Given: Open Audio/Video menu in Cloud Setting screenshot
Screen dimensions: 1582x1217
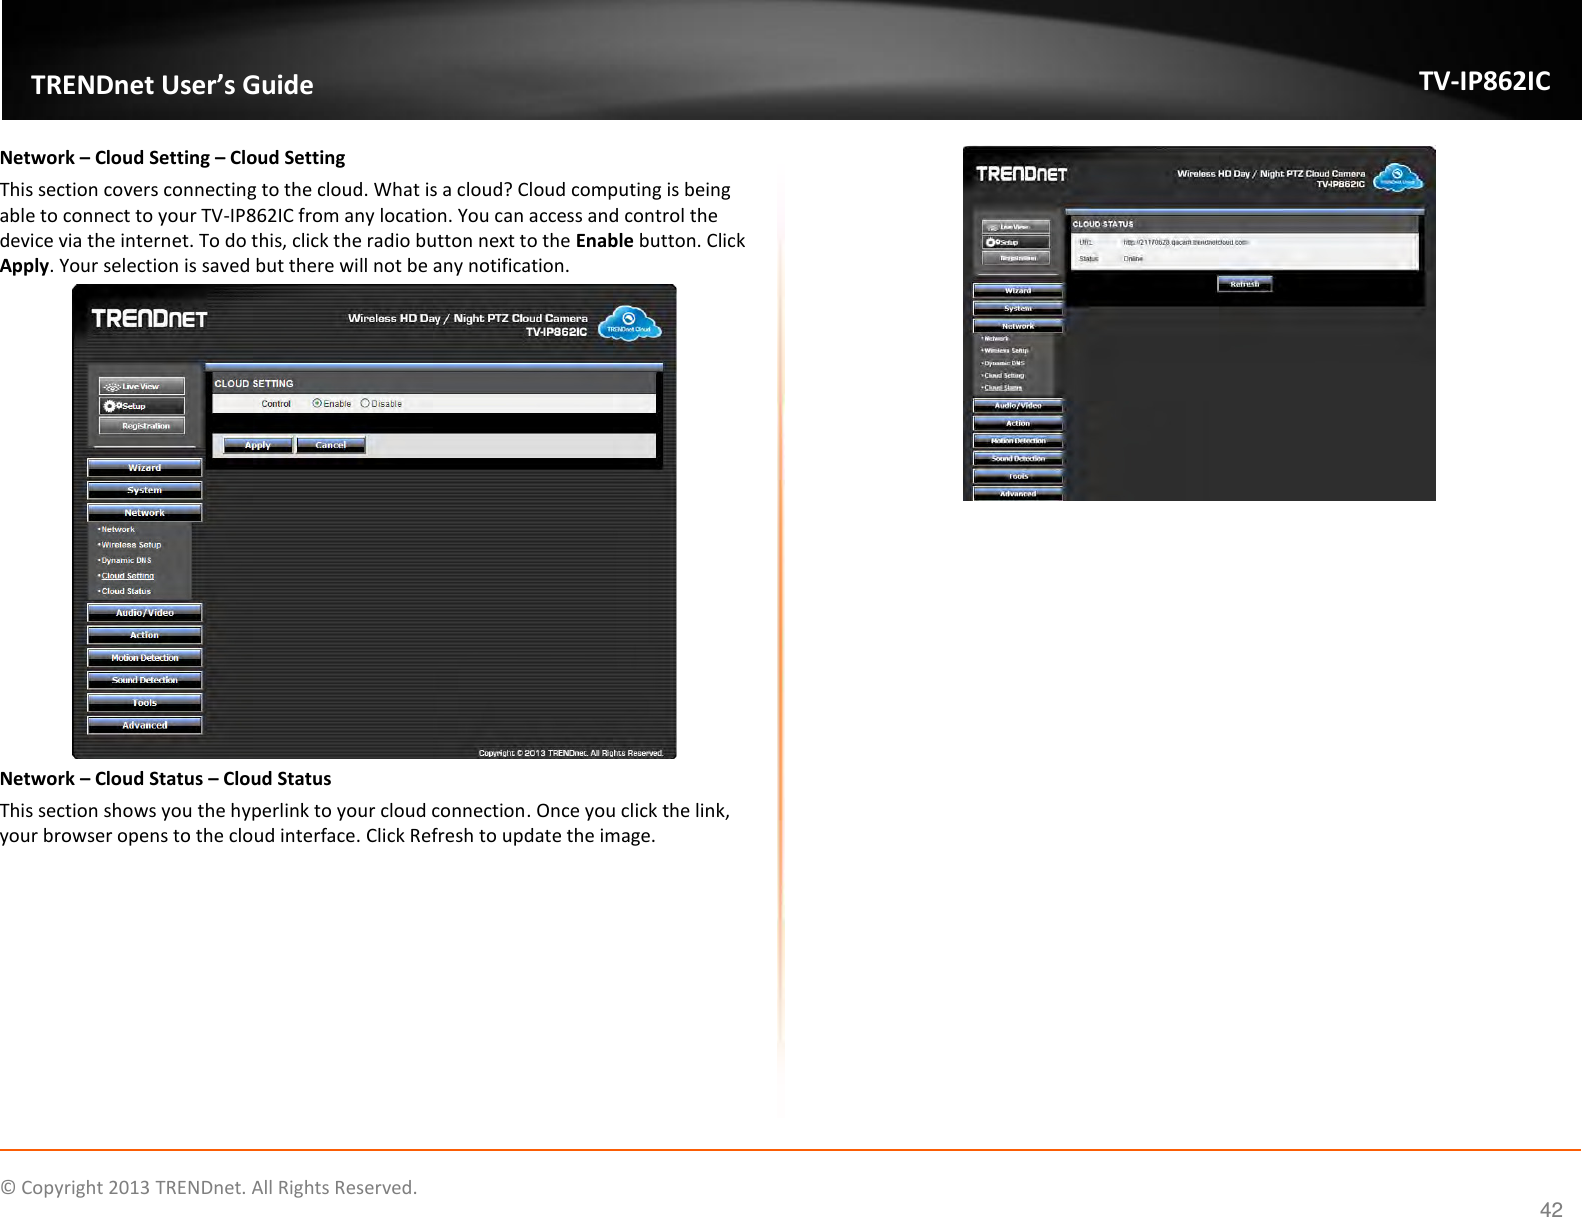Looking at the screenshot, I should [x=145, y=613].
